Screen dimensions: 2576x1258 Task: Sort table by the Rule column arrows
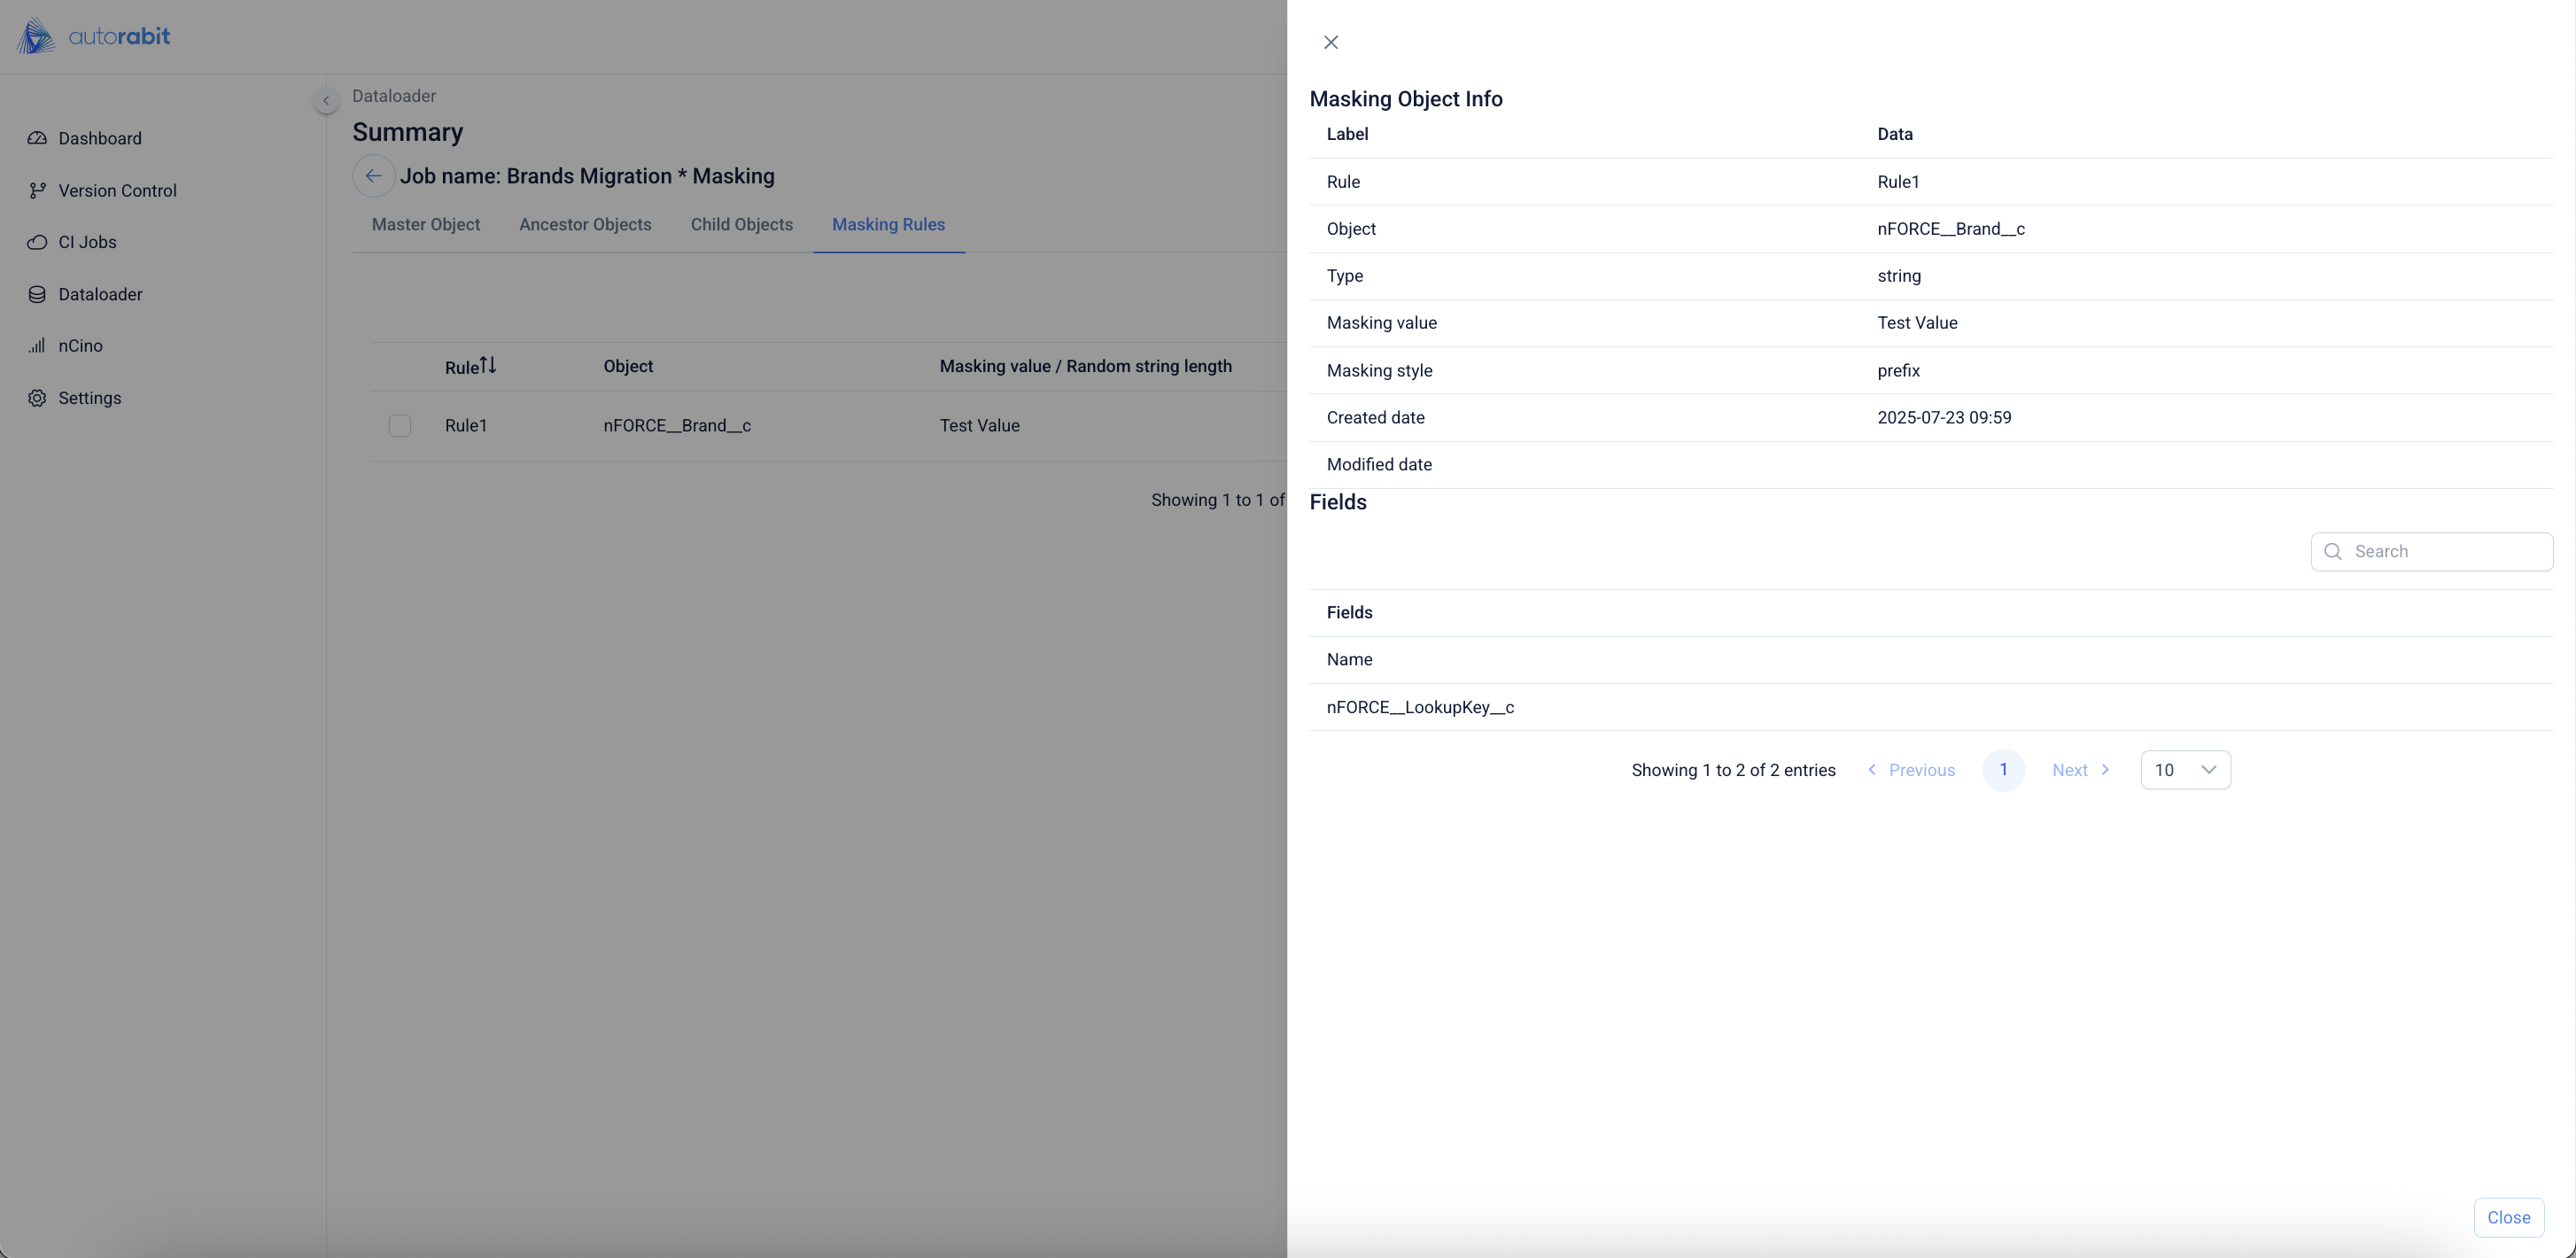click(488, 365)
